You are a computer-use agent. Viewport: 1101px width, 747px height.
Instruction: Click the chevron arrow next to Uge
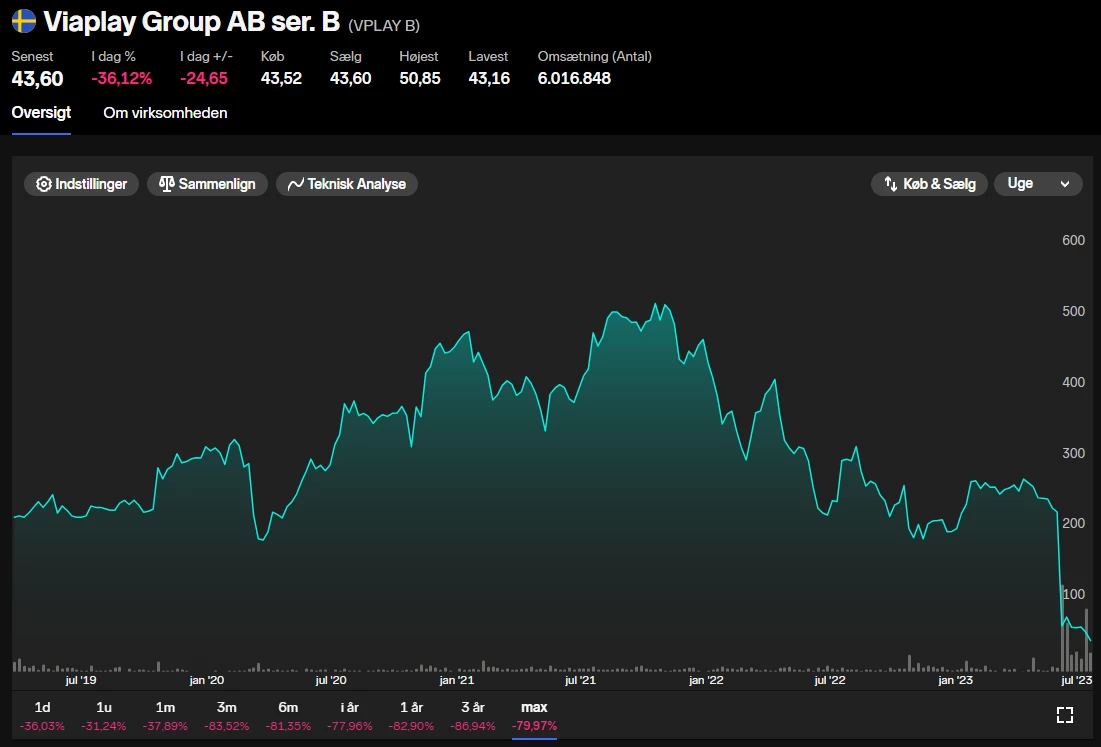point(1065,184)
